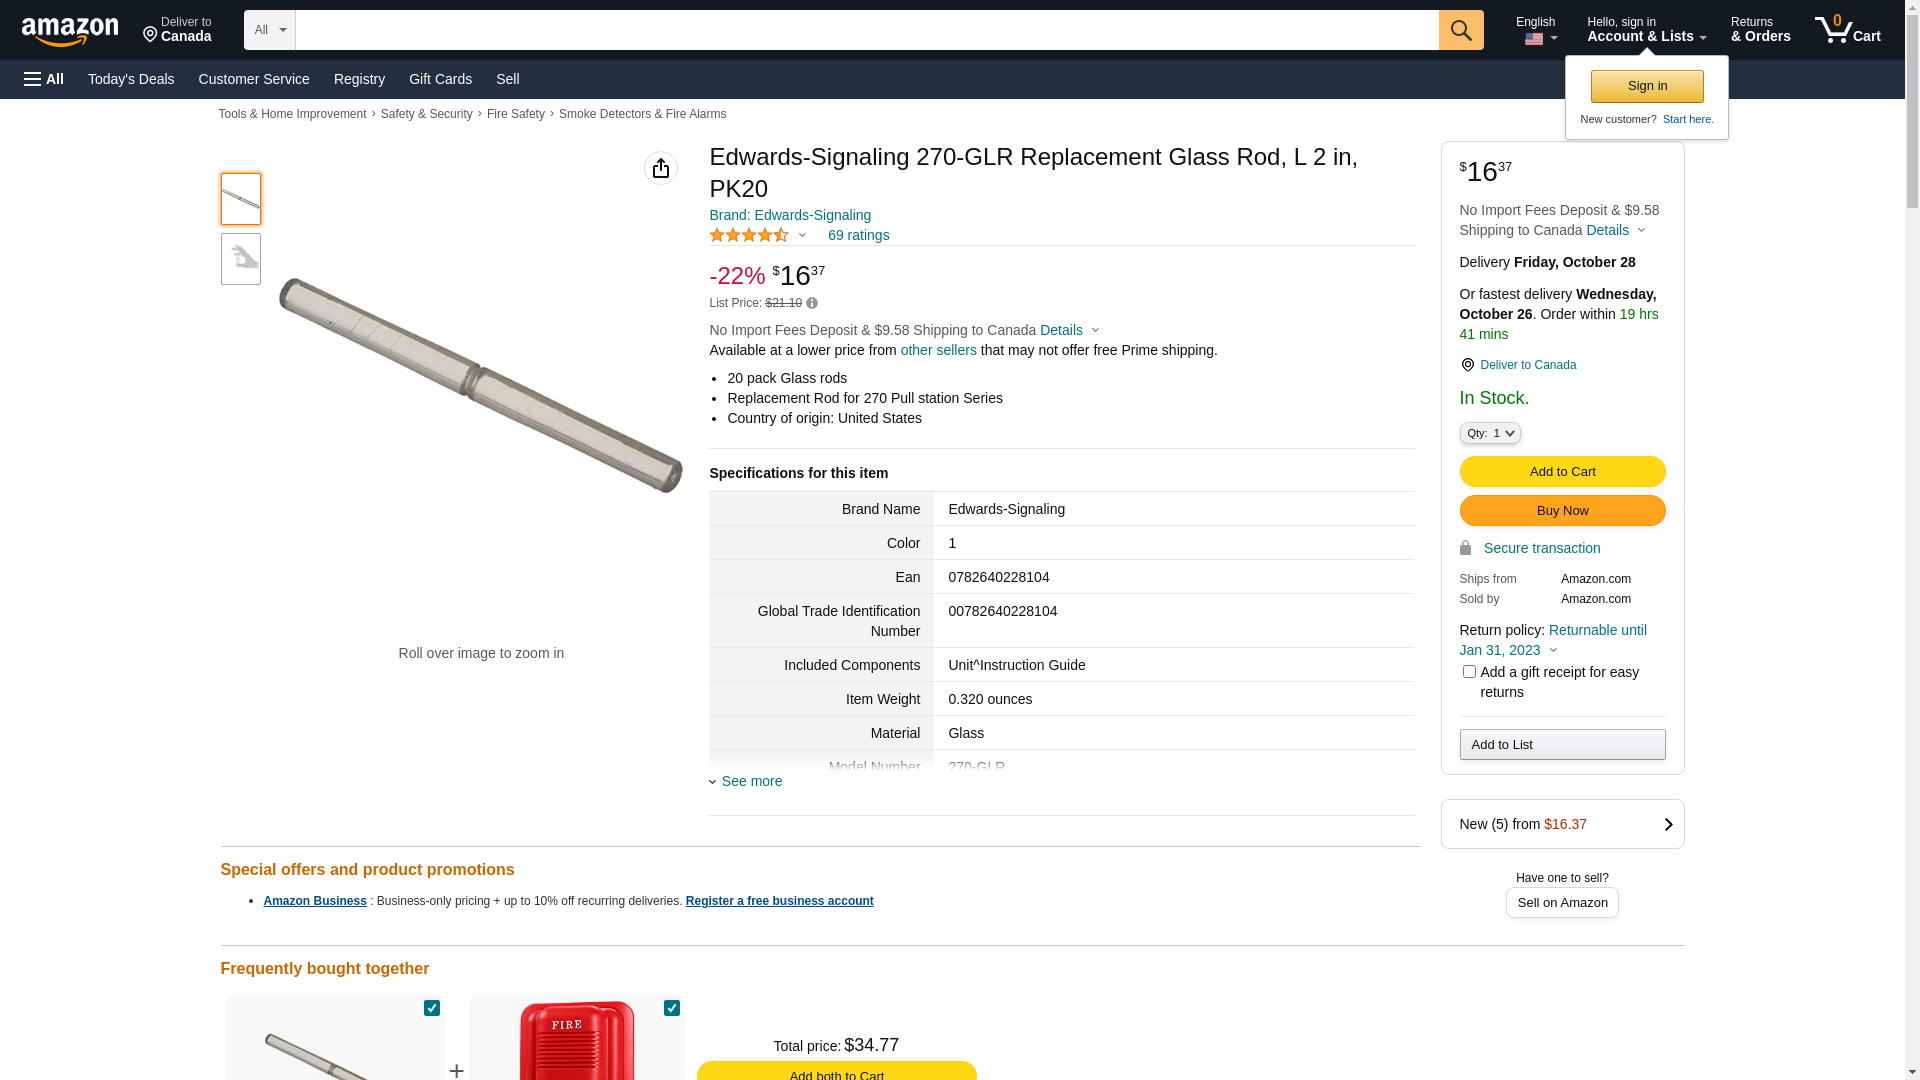
Task: Open Today's Deals menu item
Action: pyautogui.click(x=131, y=79)
